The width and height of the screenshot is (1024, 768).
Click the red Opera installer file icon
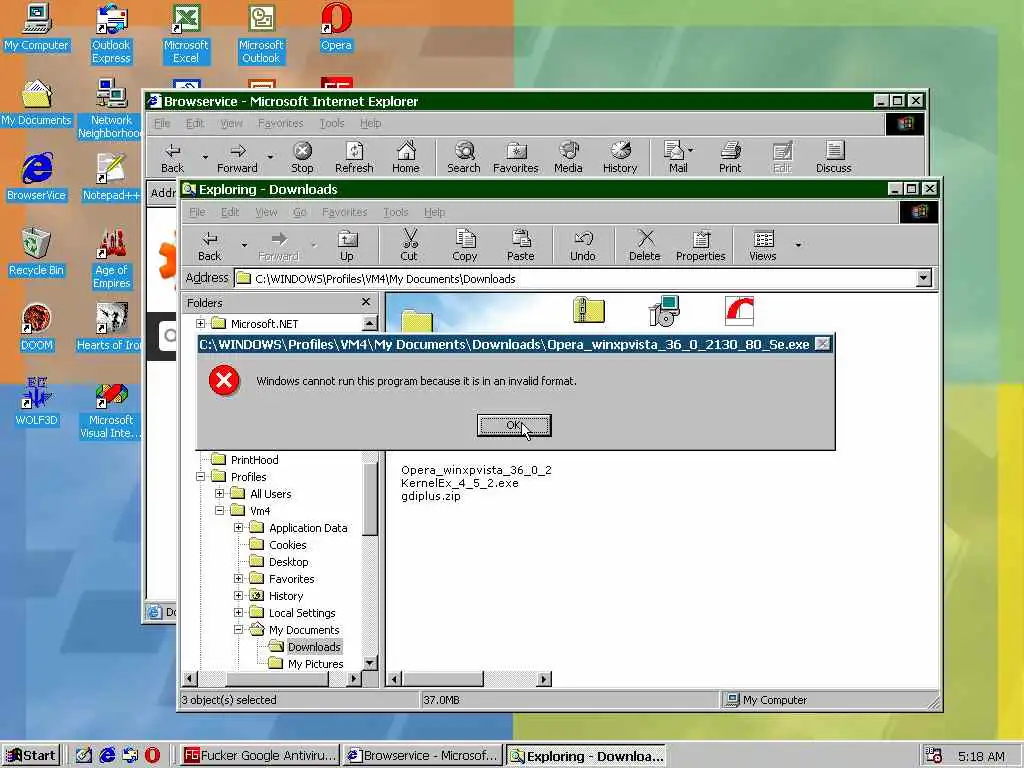739,311
